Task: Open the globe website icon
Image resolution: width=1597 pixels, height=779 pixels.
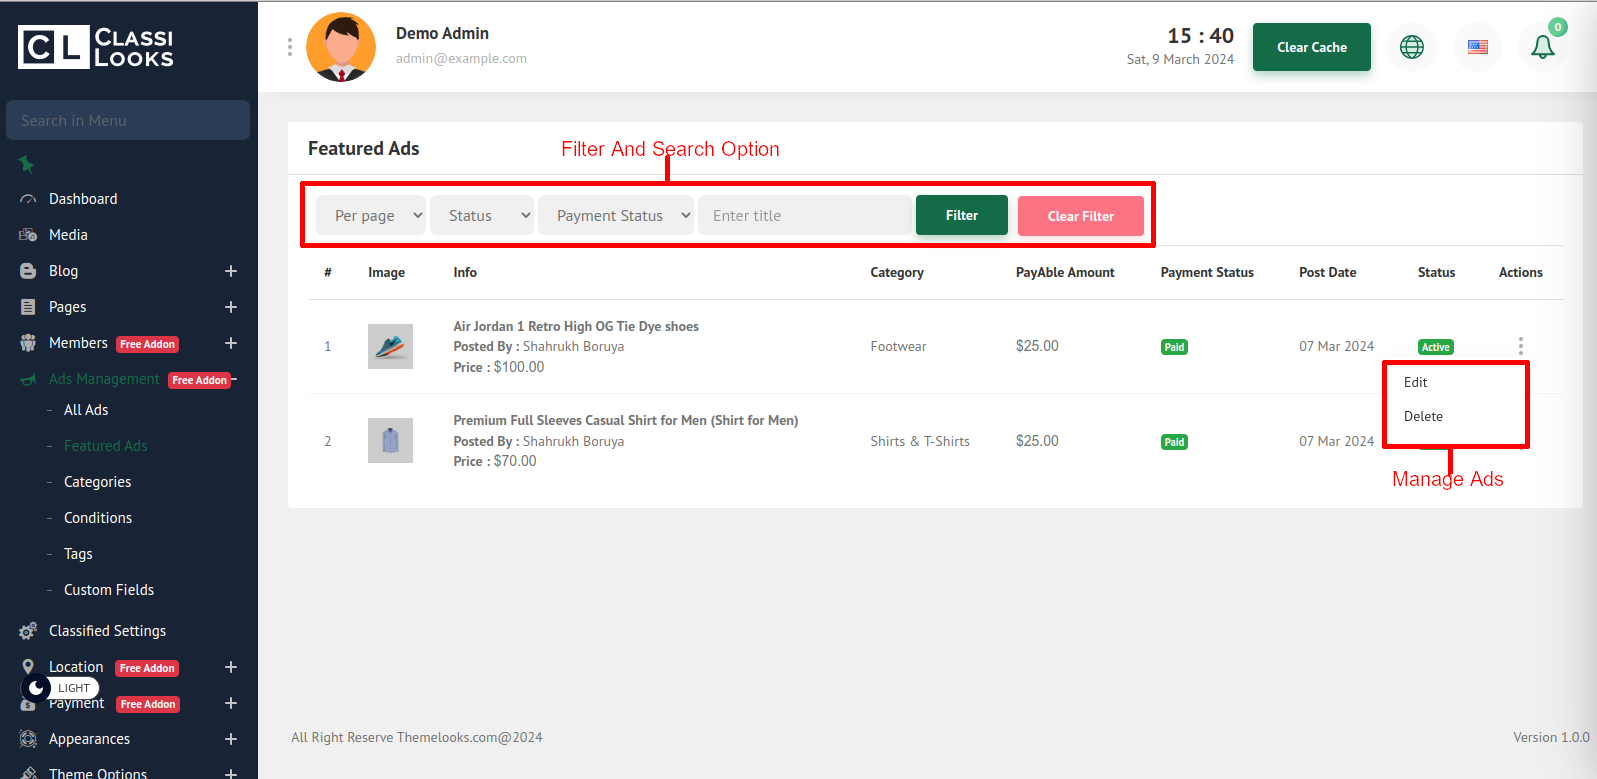Action: [1411, 47]
